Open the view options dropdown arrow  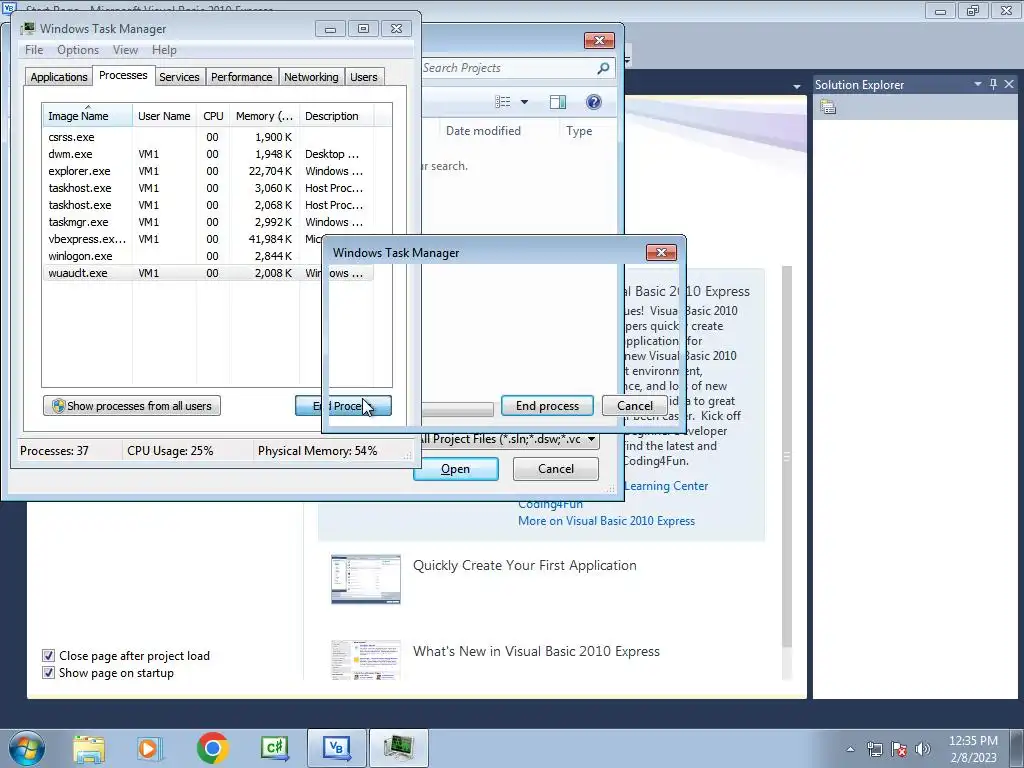(x=524, y=102)
